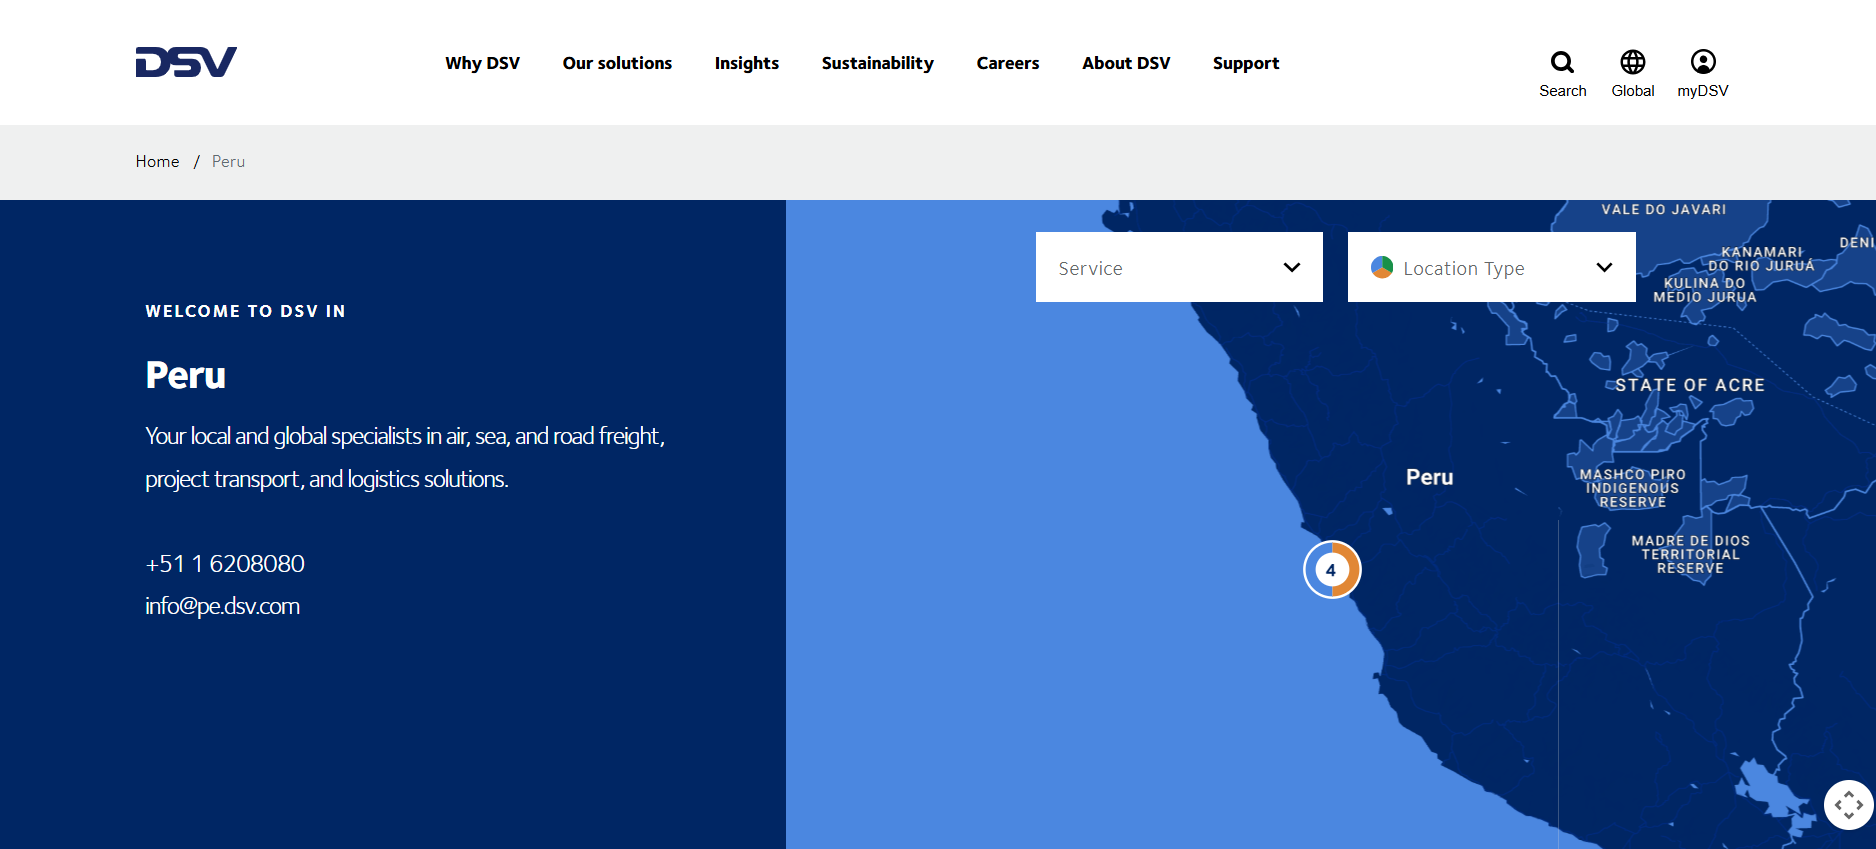Open the Global globe icon
This screenshot has height=849, width=1876.
[x=1632, y=62]
